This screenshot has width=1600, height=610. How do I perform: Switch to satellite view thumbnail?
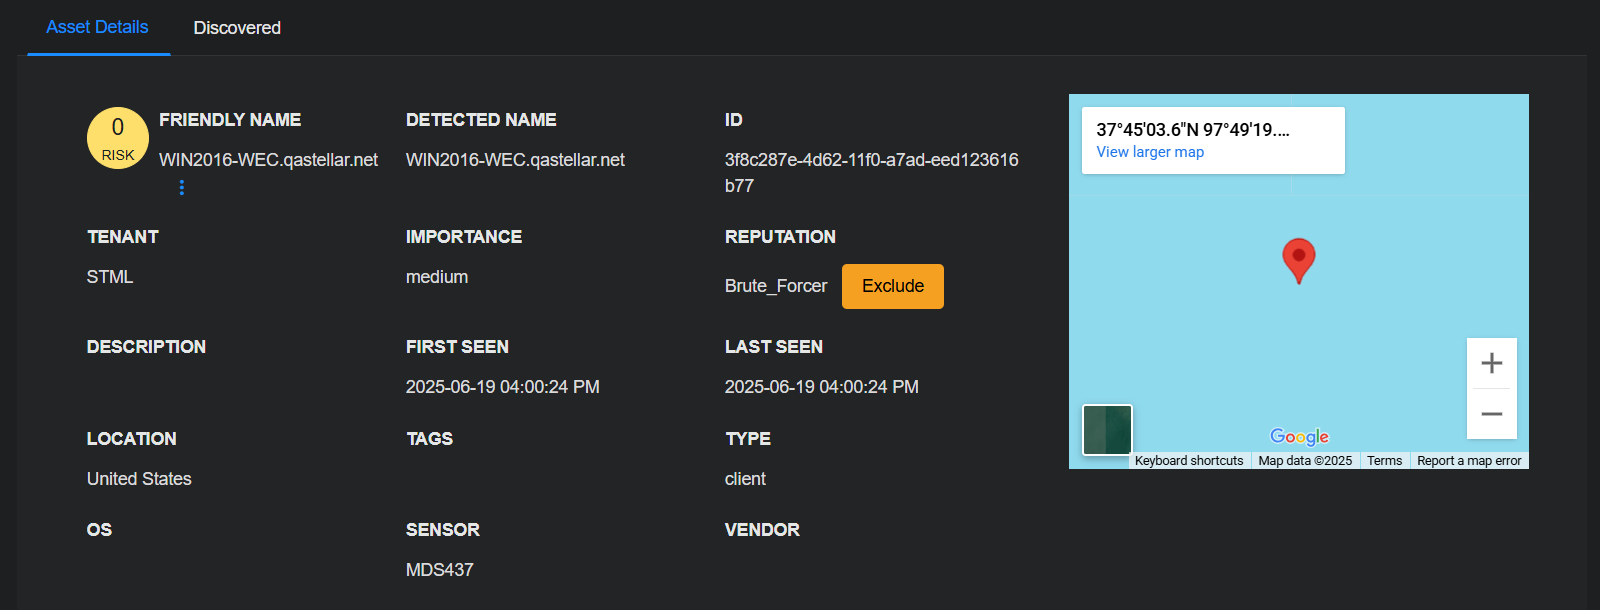coord(1107,429)
